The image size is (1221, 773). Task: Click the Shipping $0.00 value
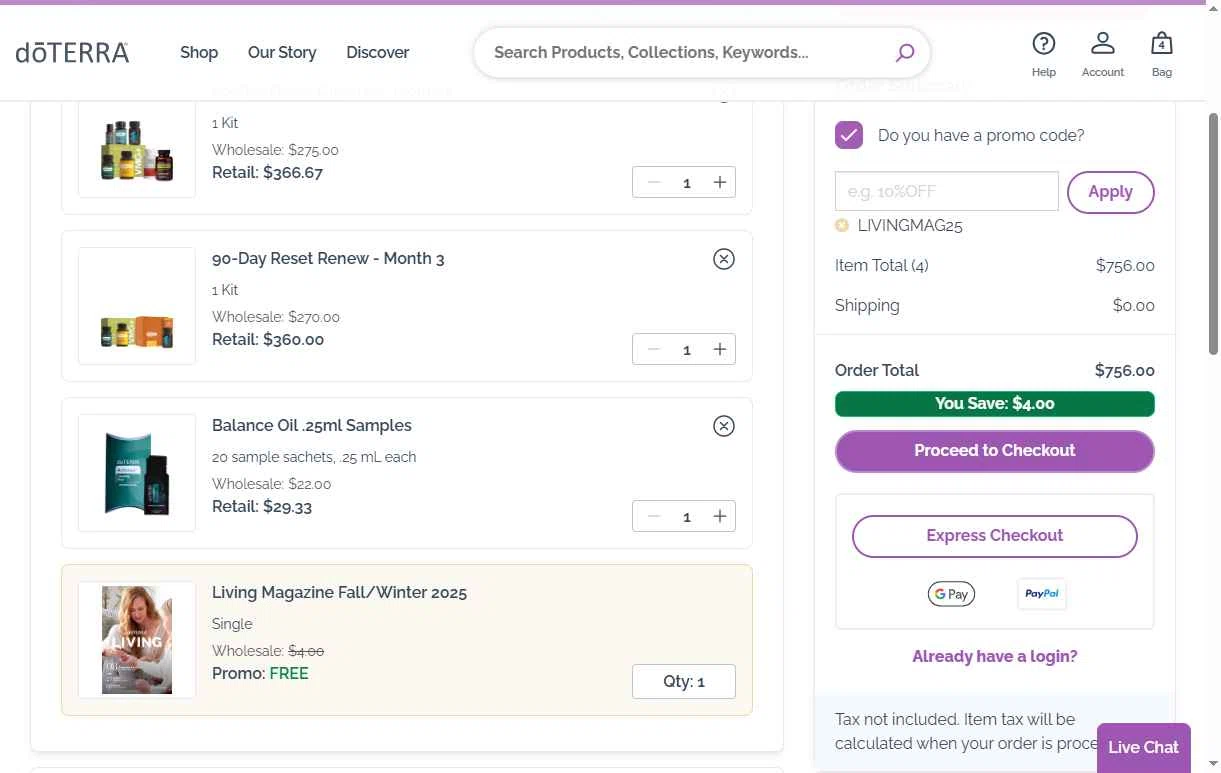pyautogui.click(x=1133, y=306)
